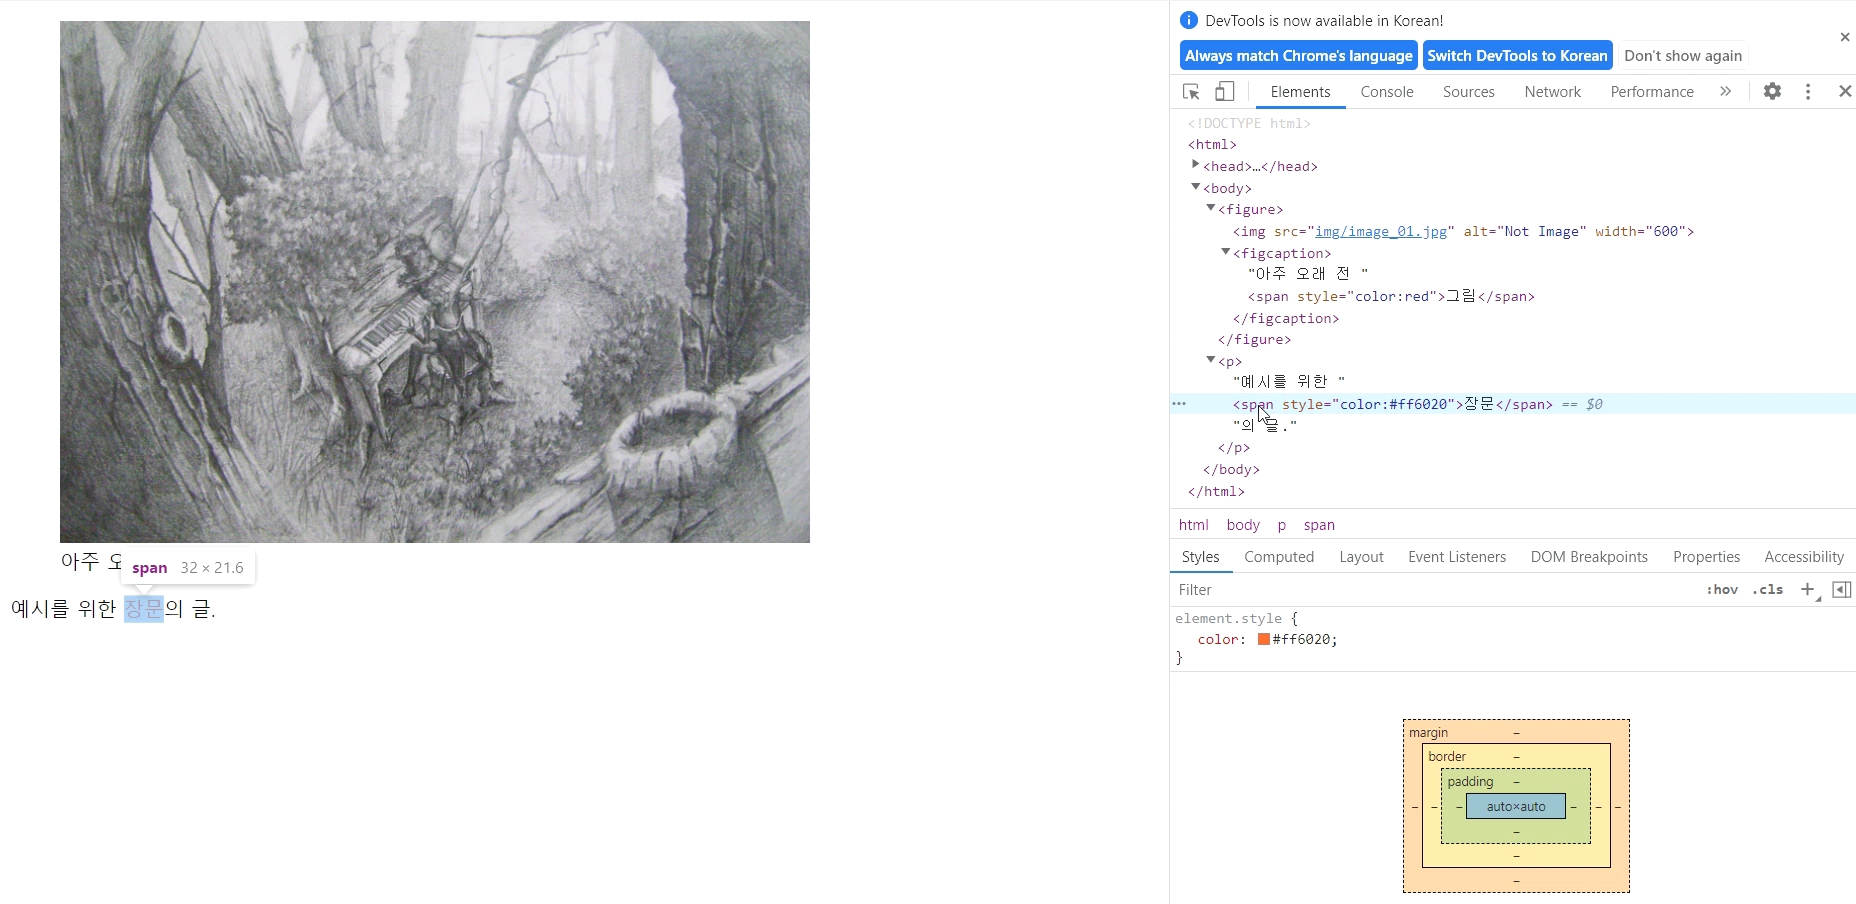The width and height of the screenshot is (1856, 904).
Task: Close the DevTools panel
Action: click(1845, 92)
